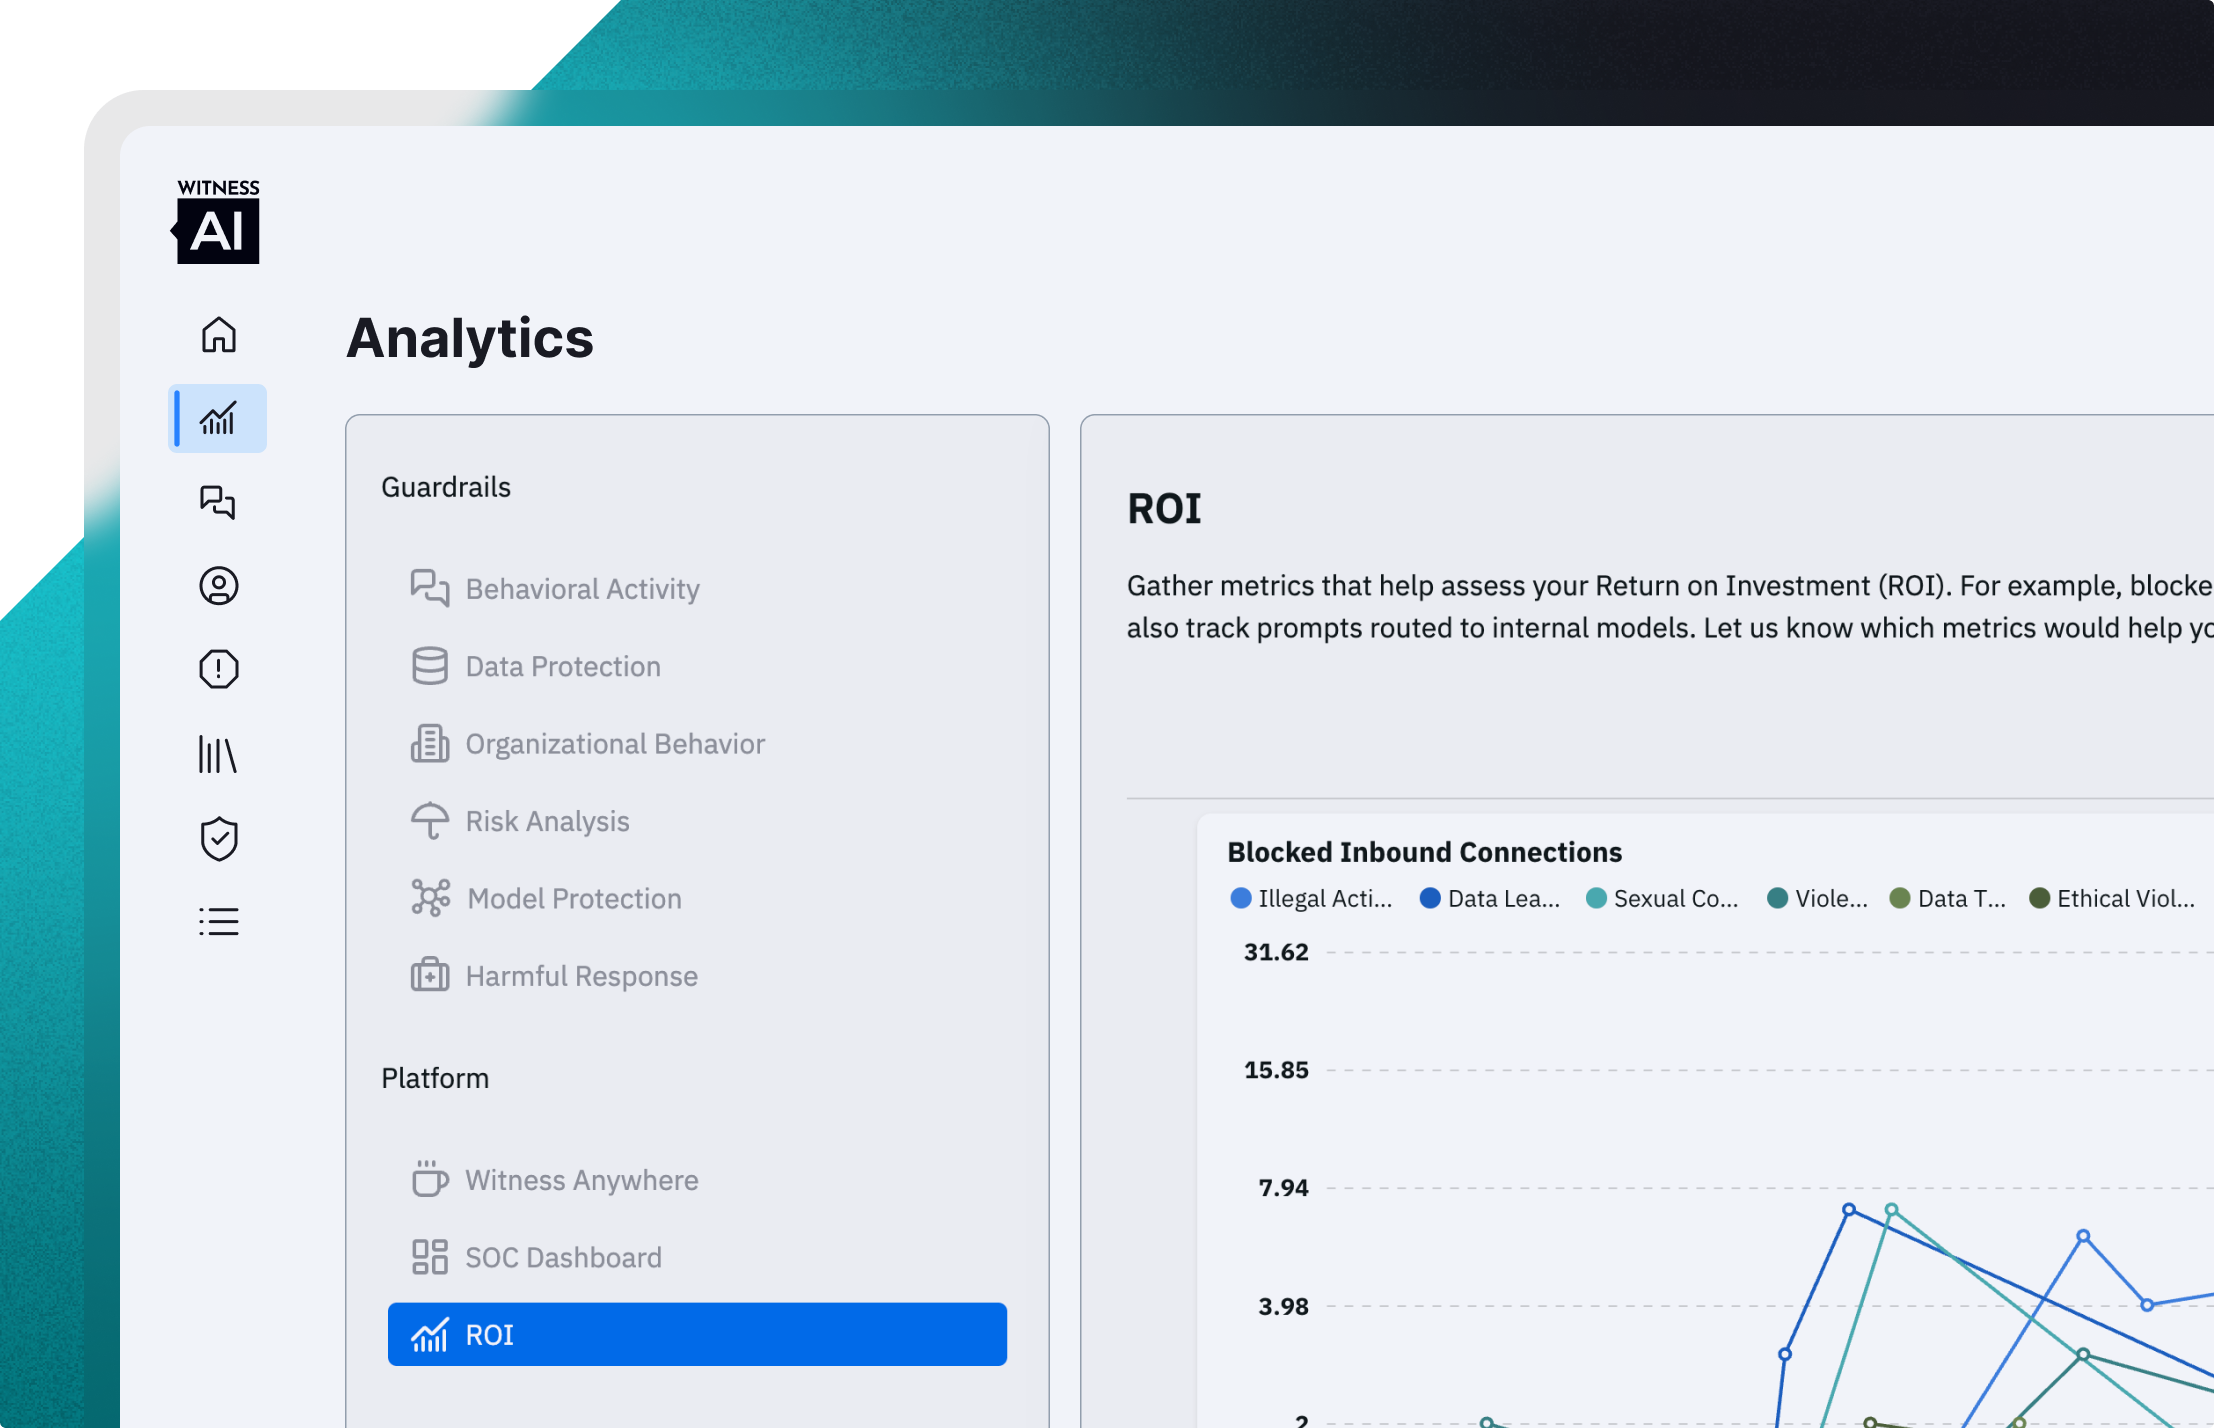This screenshot has height=1428, width=2214.
Task: Click the 3.98 y-axis label
Action: tap(1283, 1306)
